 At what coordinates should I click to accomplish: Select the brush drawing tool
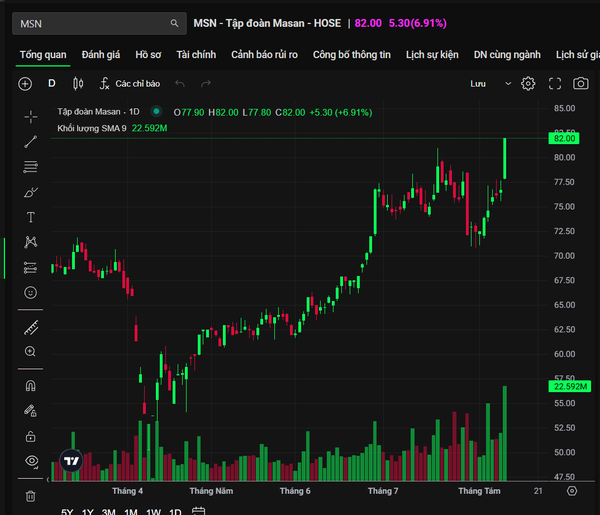pos(31,192)
